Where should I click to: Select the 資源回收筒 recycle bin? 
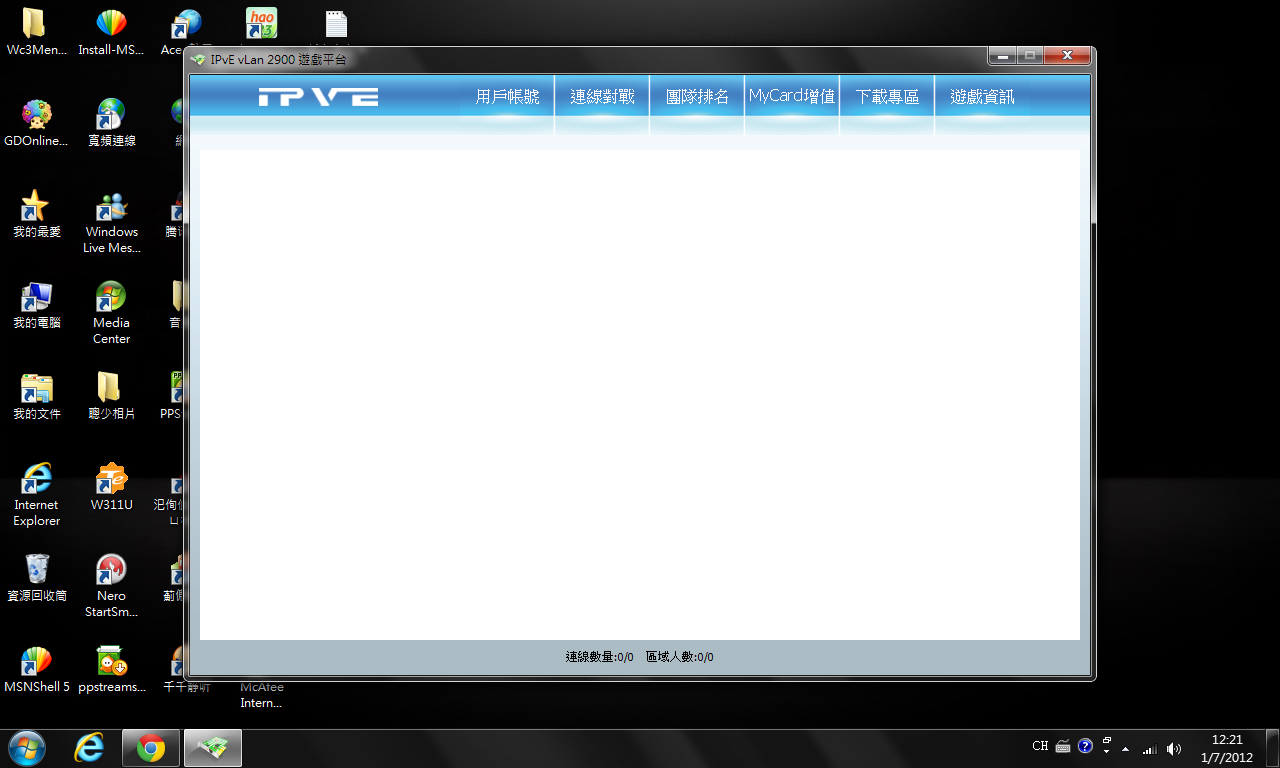[36, 578]
